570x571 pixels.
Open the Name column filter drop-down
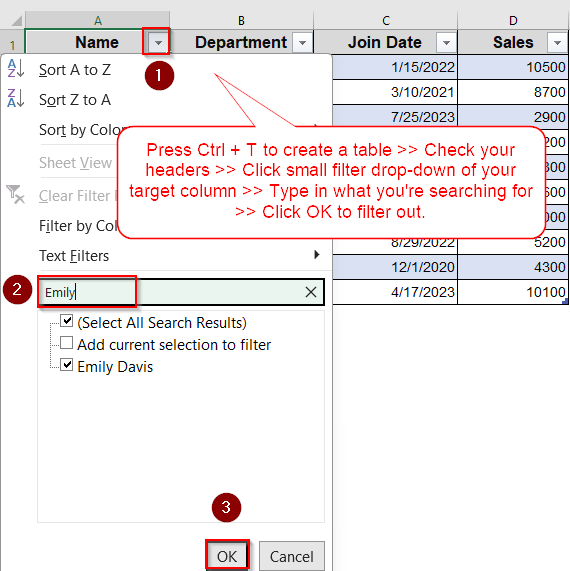click(158, 43)
